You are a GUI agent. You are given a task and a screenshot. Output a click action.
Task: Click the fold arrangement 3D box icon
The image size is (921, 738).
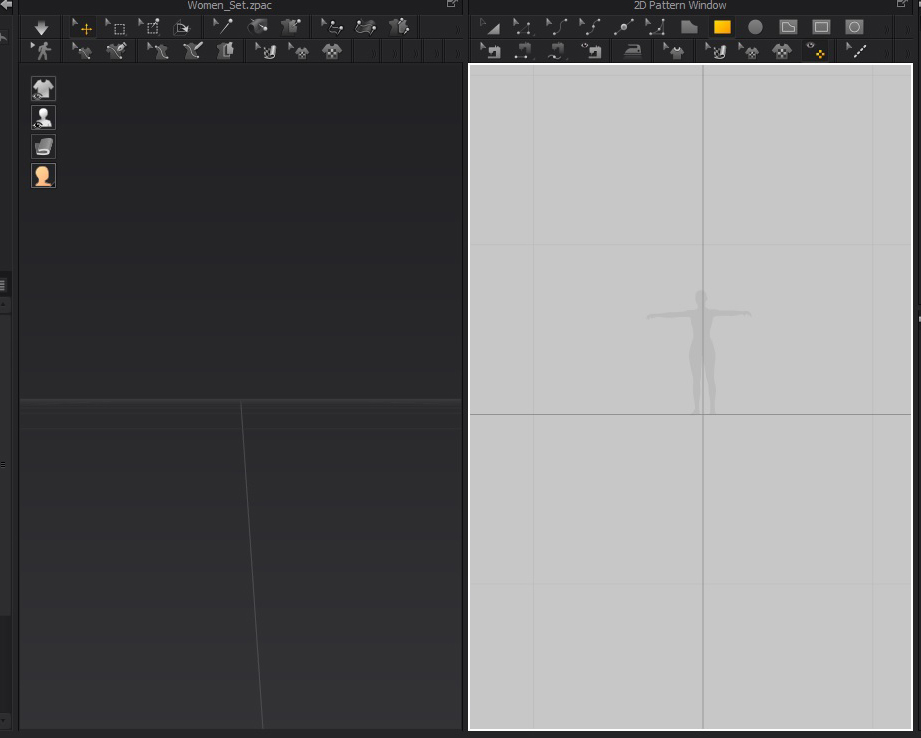182,28
